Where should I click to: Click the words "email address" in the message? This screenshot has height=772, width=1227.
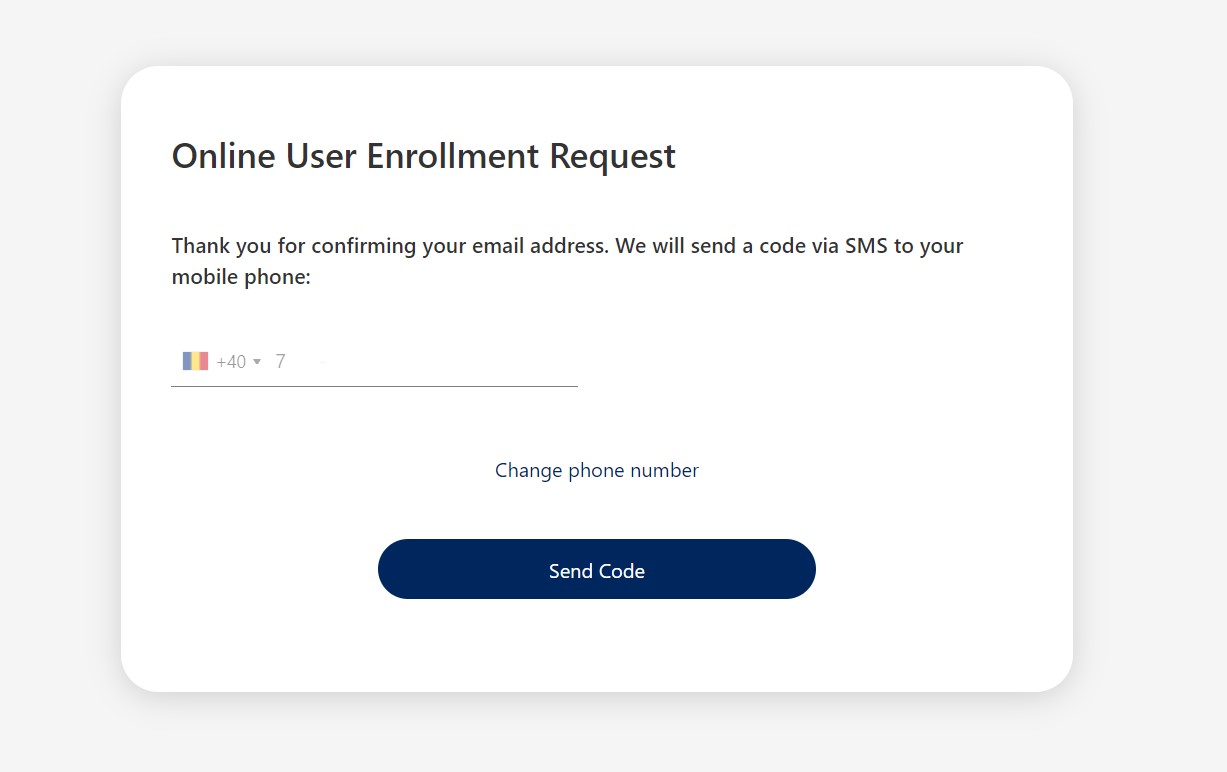point(538,246)
